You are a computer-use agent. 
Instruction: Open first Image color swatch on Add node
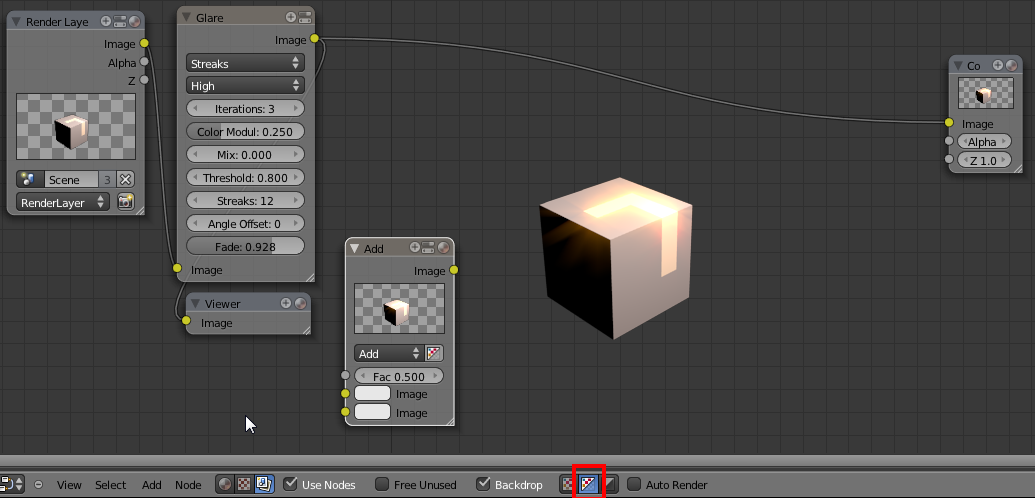point(372,394)
